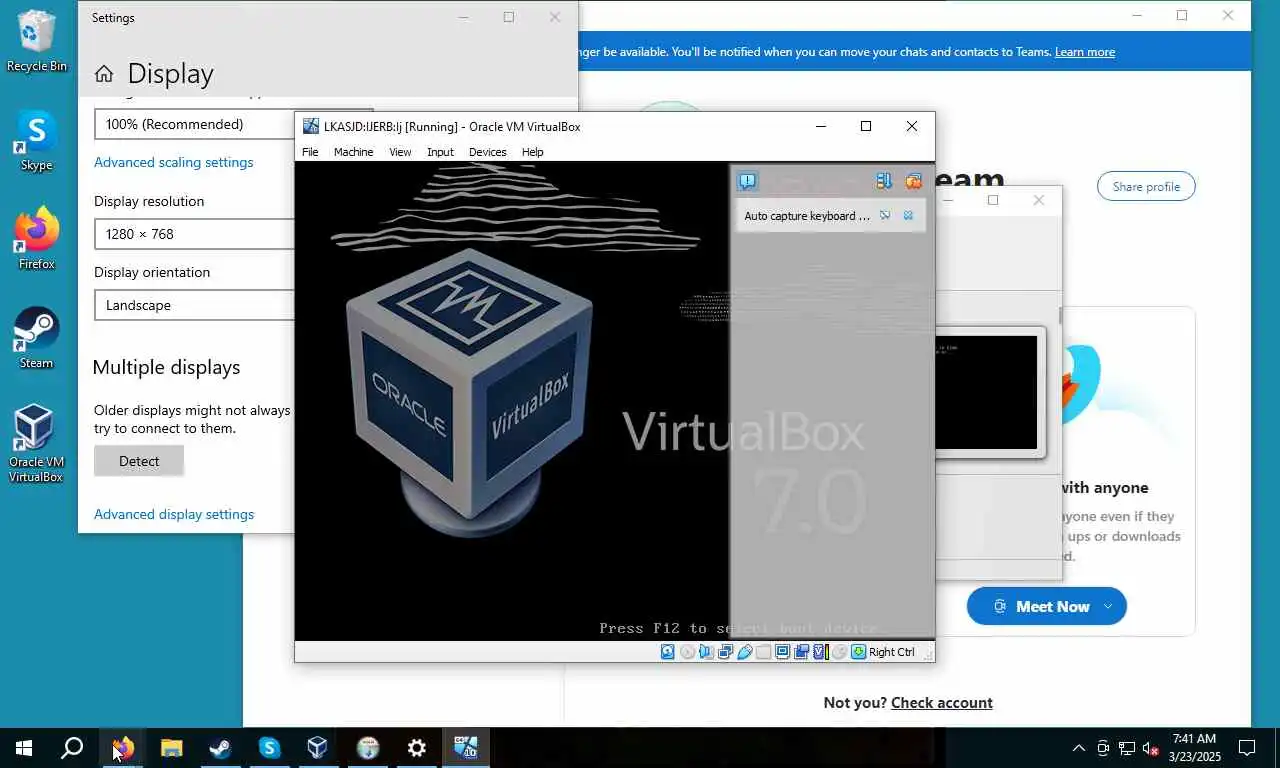Open the Help menu in VirtualBox
Screen dimensions: 1280x768
point(533,152)
